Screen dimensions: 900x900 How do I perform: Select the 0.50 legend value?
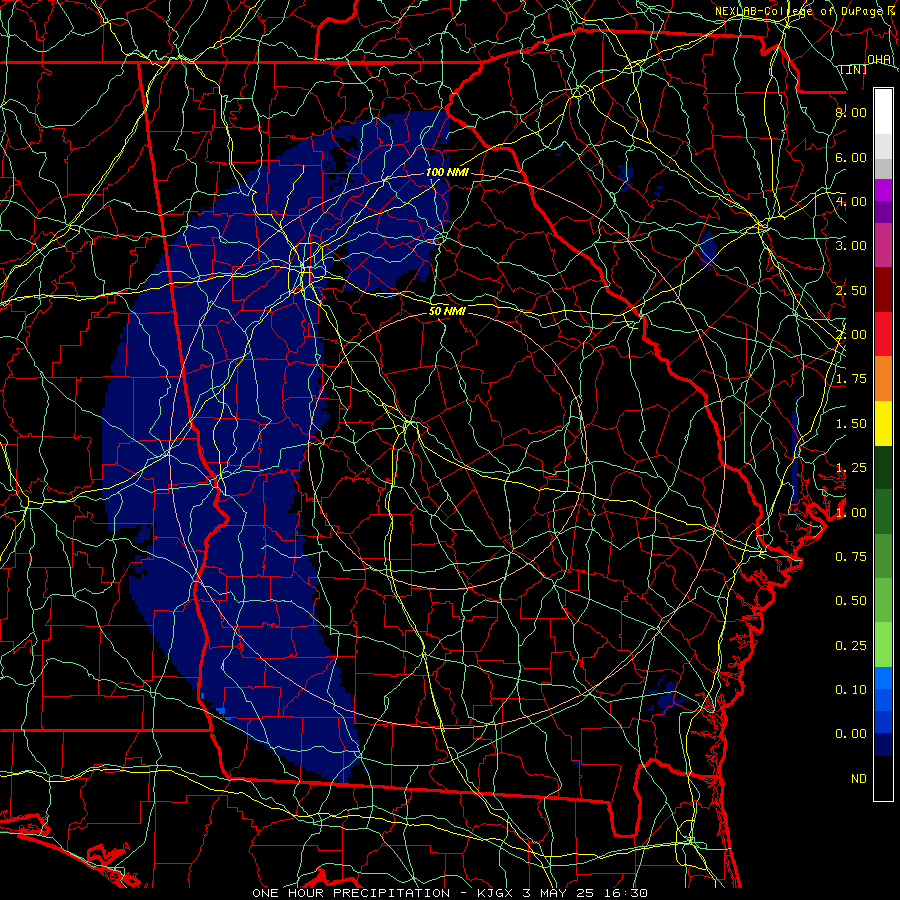(x=851, y=601)
